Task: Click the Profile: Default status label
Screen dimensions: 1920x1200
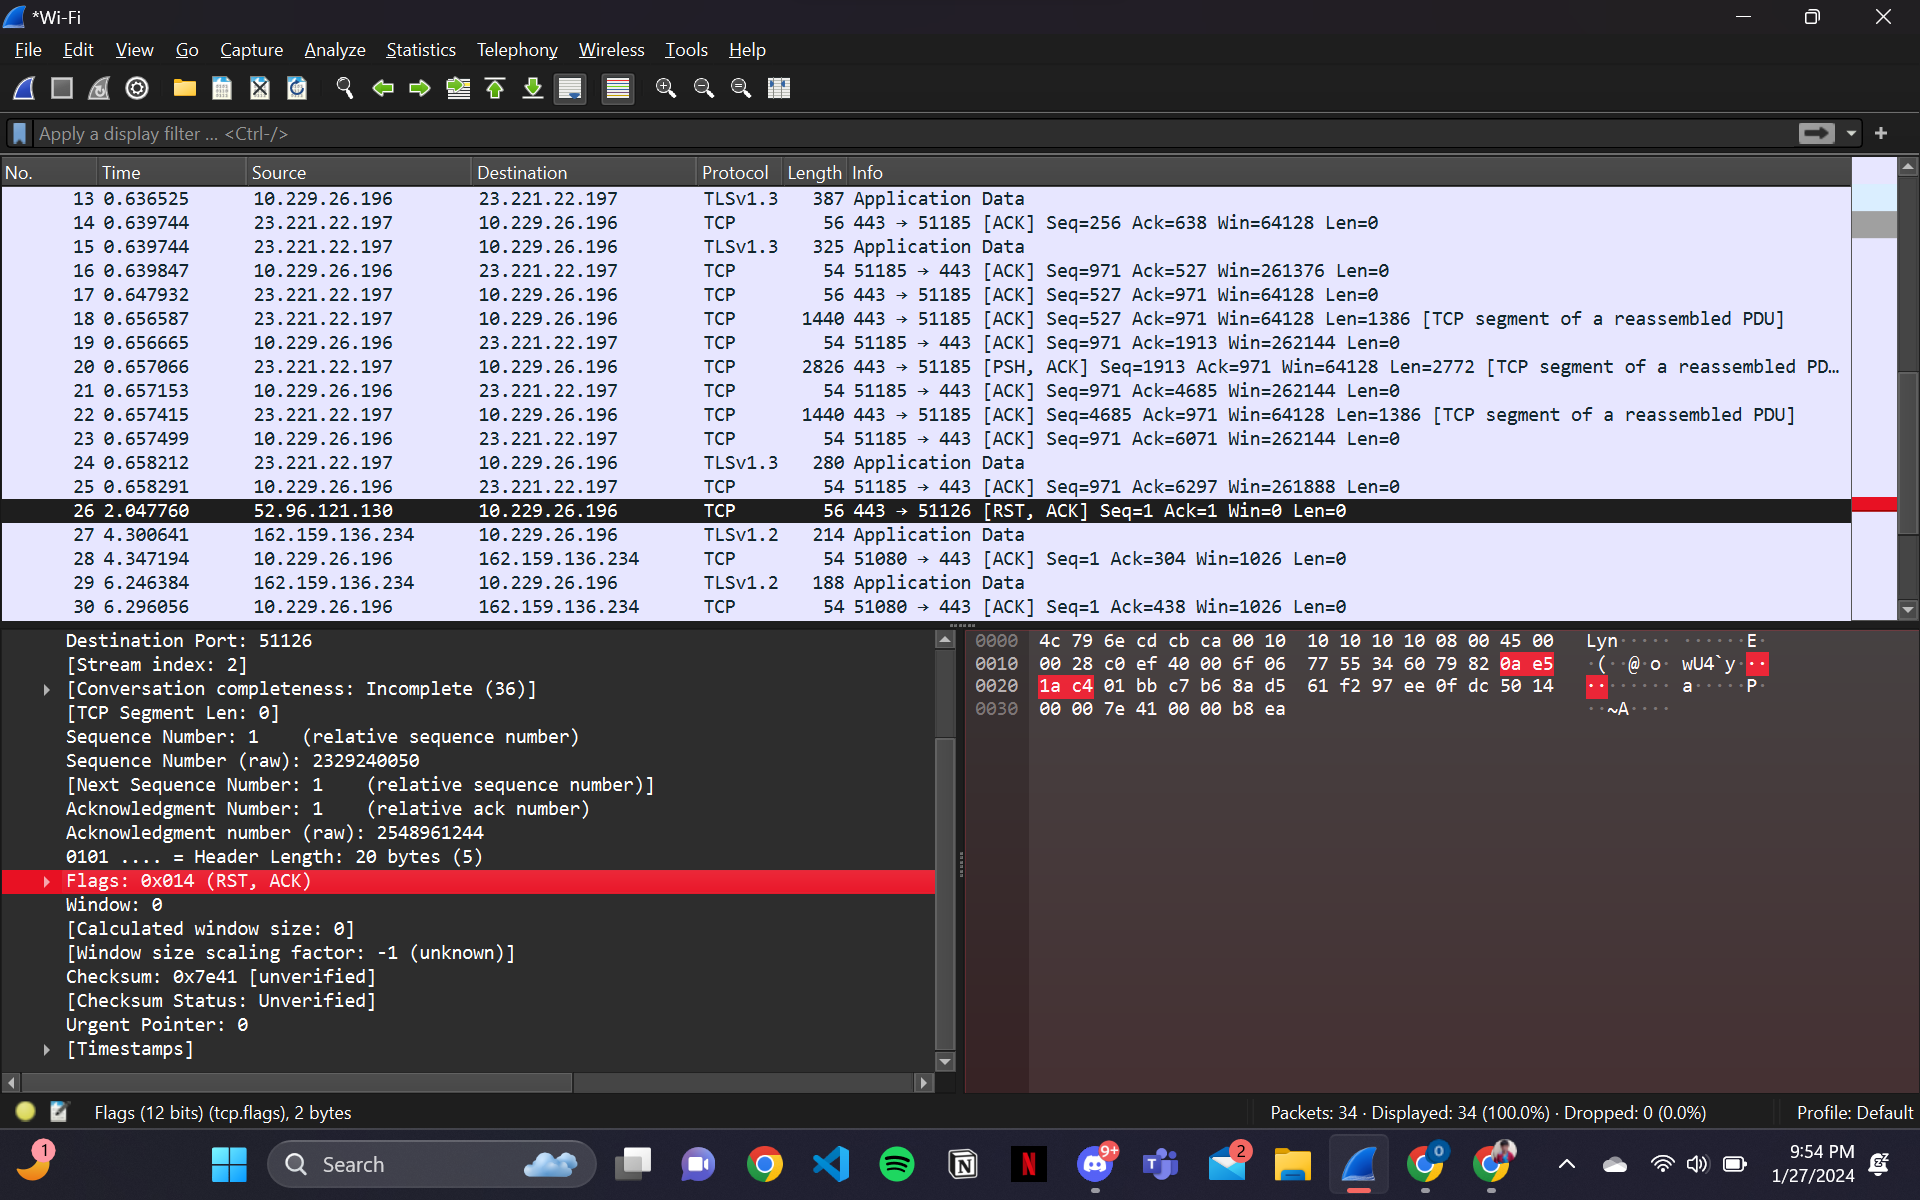Action: [1853, 1112]
